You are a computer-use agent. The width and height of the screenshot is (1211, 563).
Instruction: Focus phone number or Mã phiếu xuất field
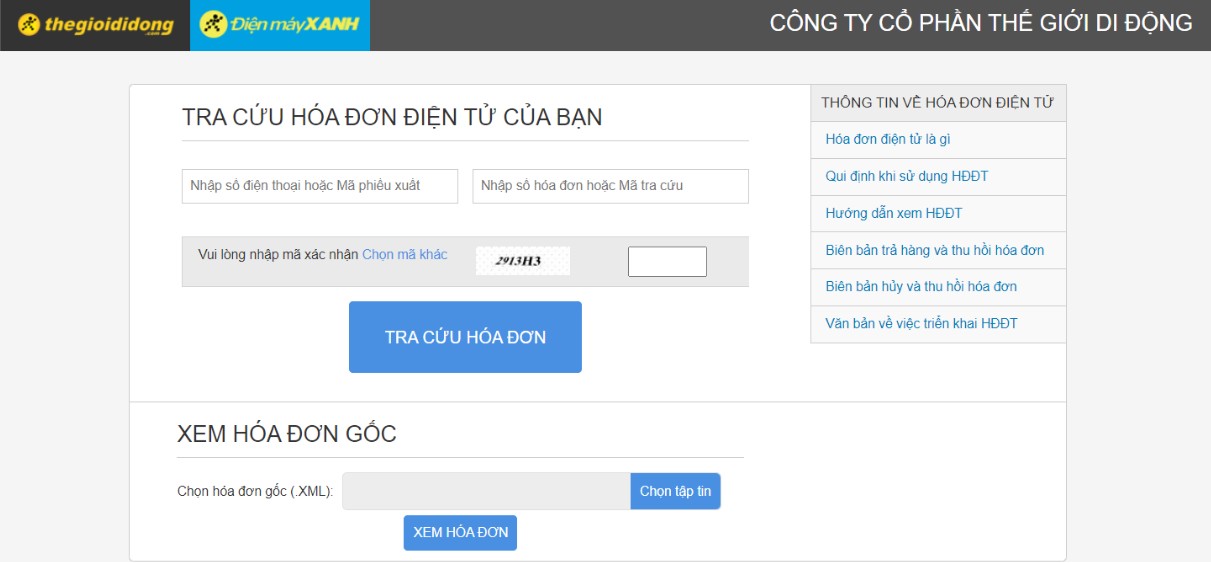(320, 186)
